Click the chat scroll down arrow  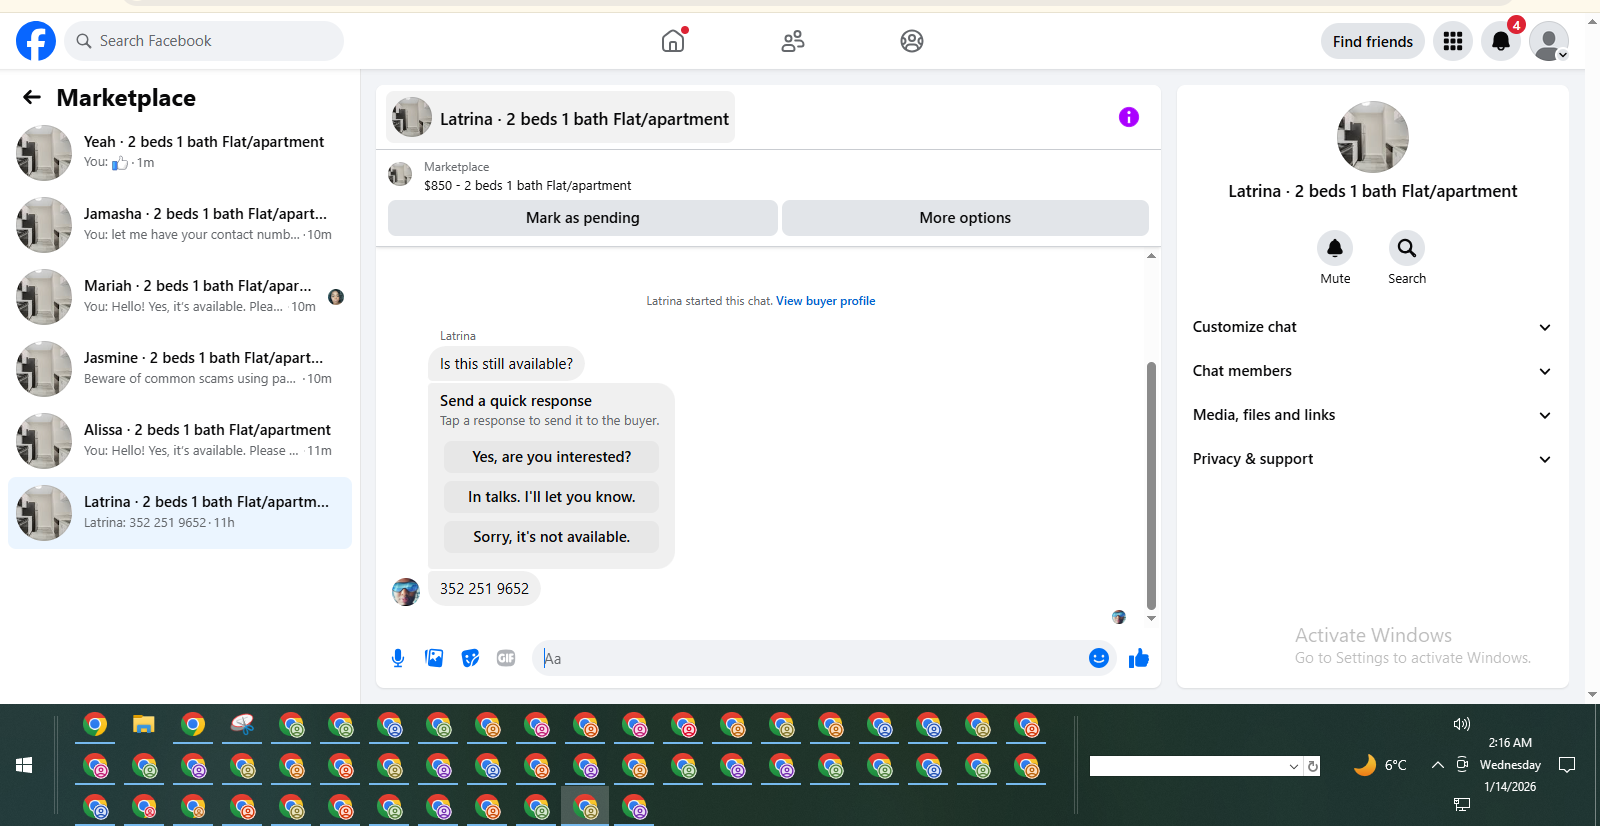[x=1151, y=618]
